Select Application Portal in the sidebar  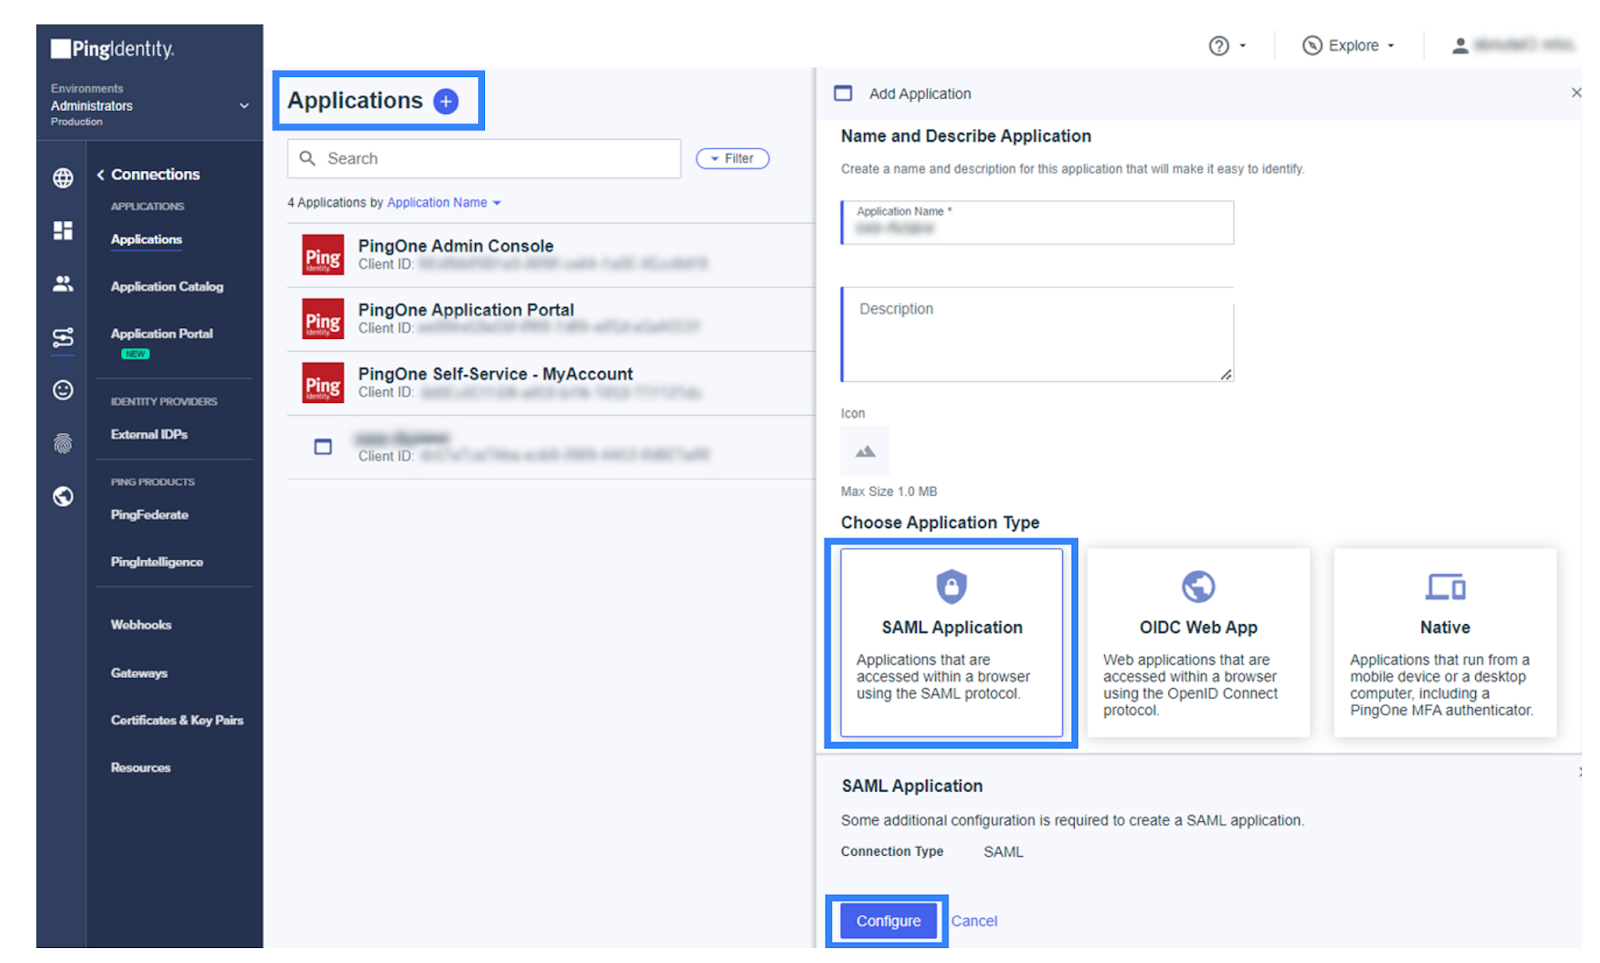click(162, 334)
